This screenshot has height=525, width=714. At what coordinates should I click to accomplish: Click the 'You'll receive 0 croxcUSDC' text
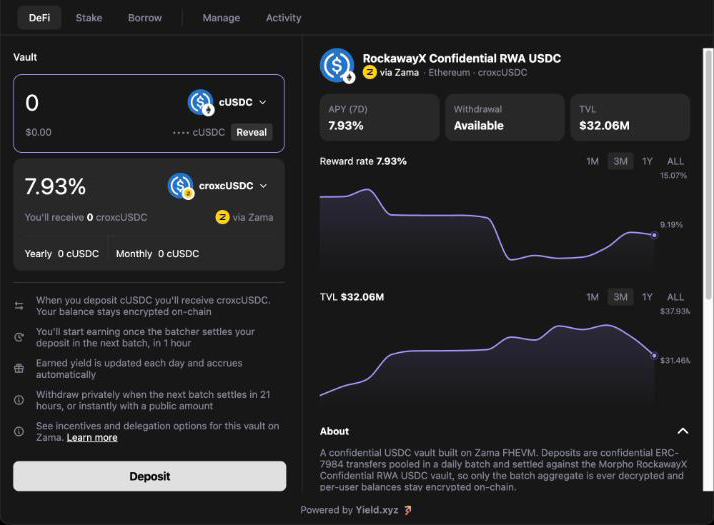click(x=86, y=217)
